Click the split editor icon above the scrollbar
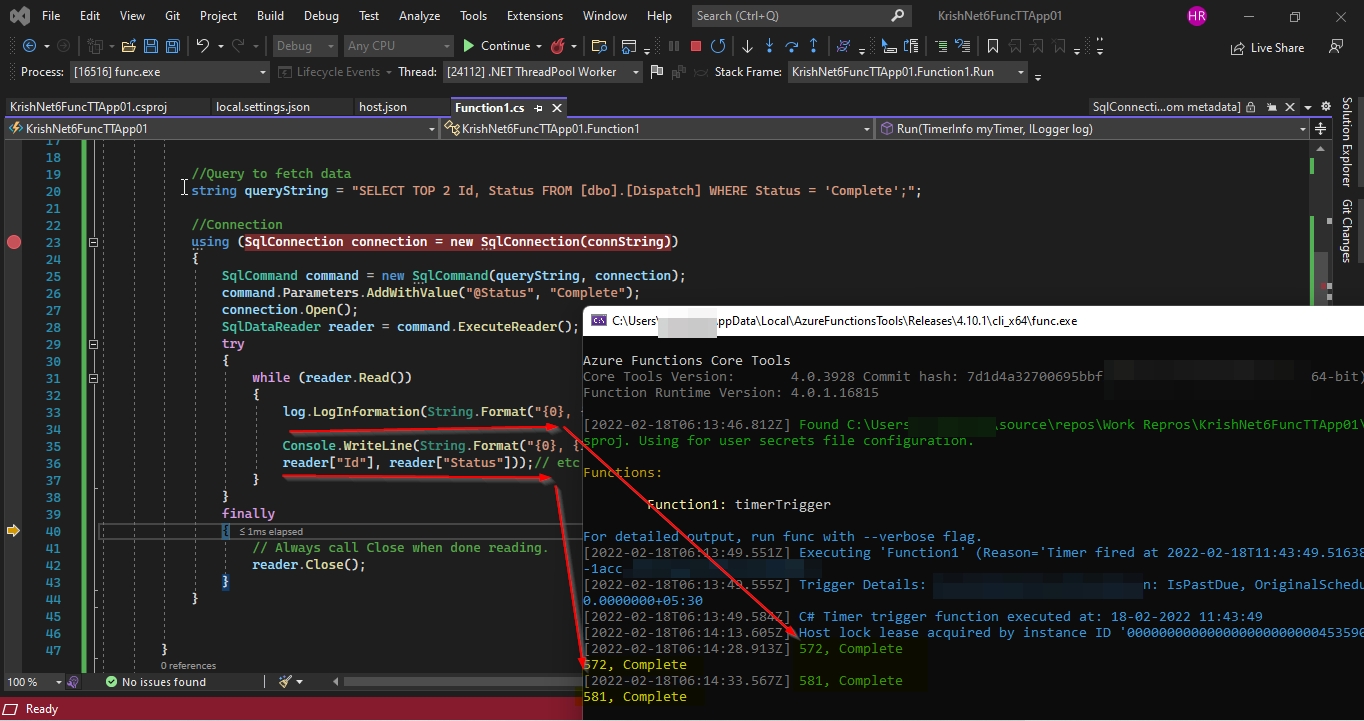 point(1320,129)
